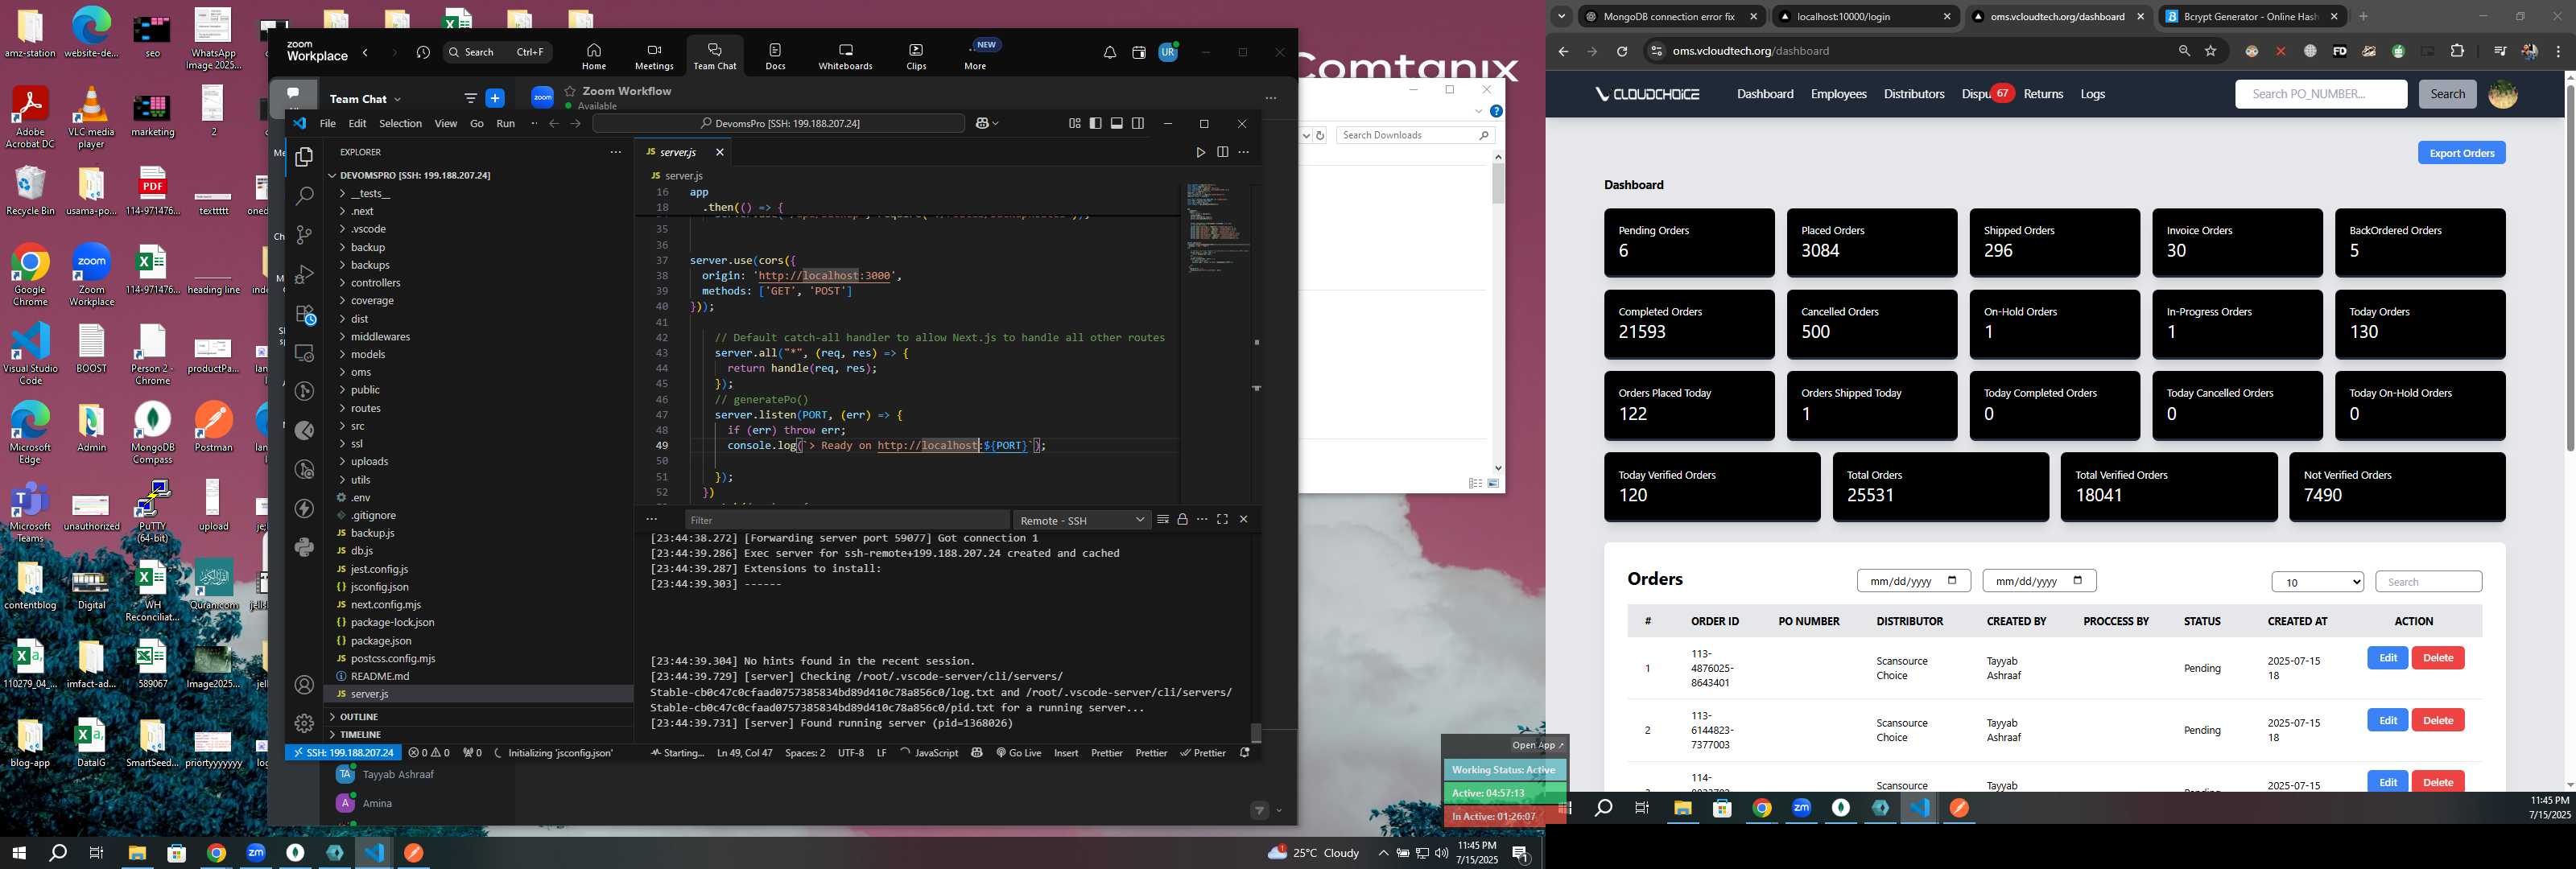
Task: Open first mm/dd/yyyy date field in Orders
Action: tap(1913, 581)
